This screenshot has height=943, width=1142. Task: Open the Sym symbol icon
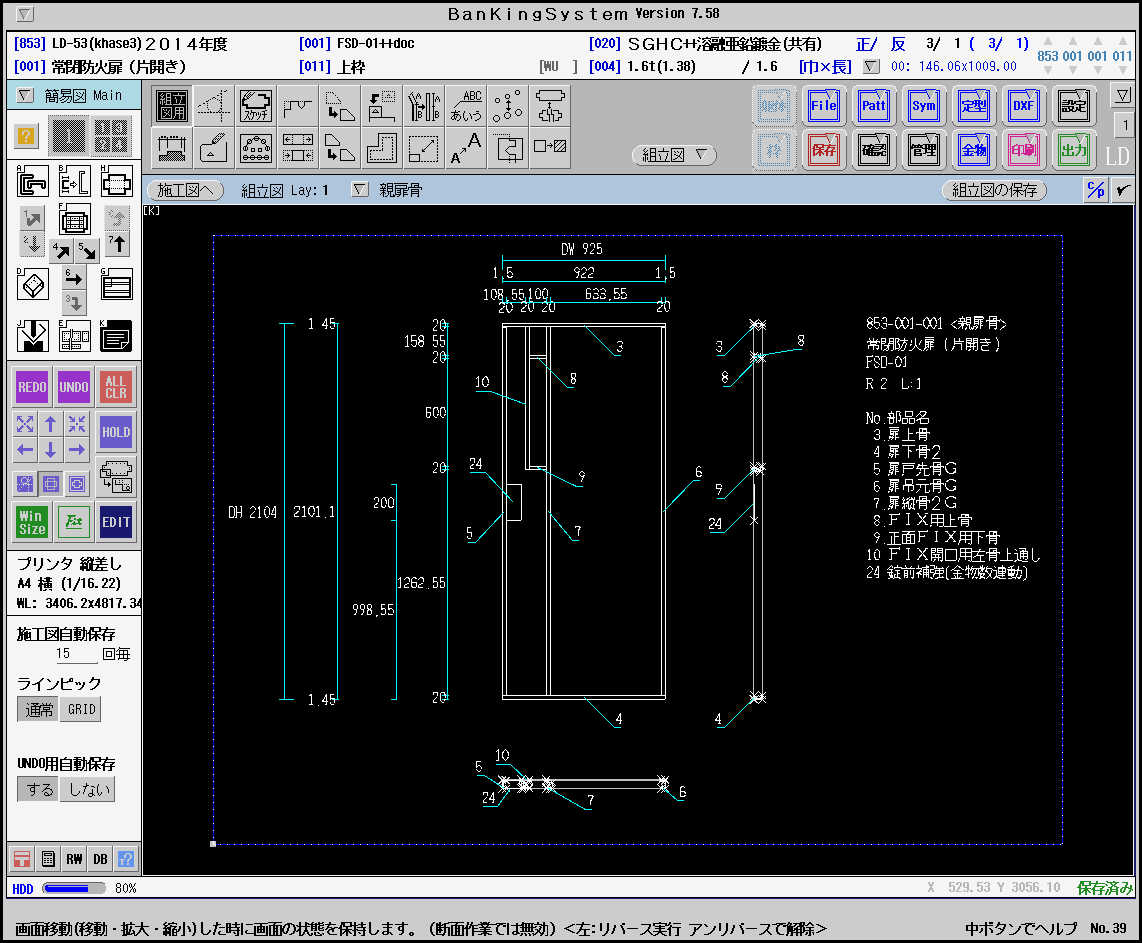pyautogui.click(x=924, y=106)
